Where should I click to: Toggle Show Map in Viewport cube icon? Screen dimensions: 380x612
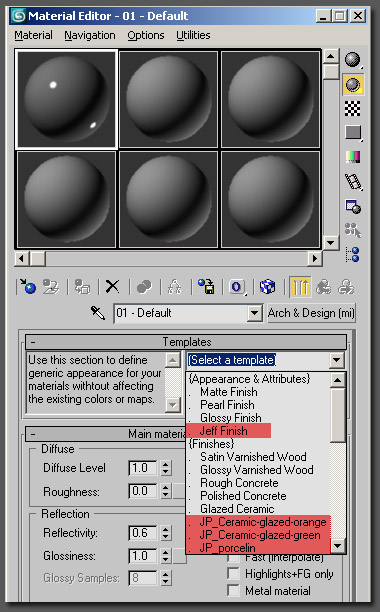(268, 287)
